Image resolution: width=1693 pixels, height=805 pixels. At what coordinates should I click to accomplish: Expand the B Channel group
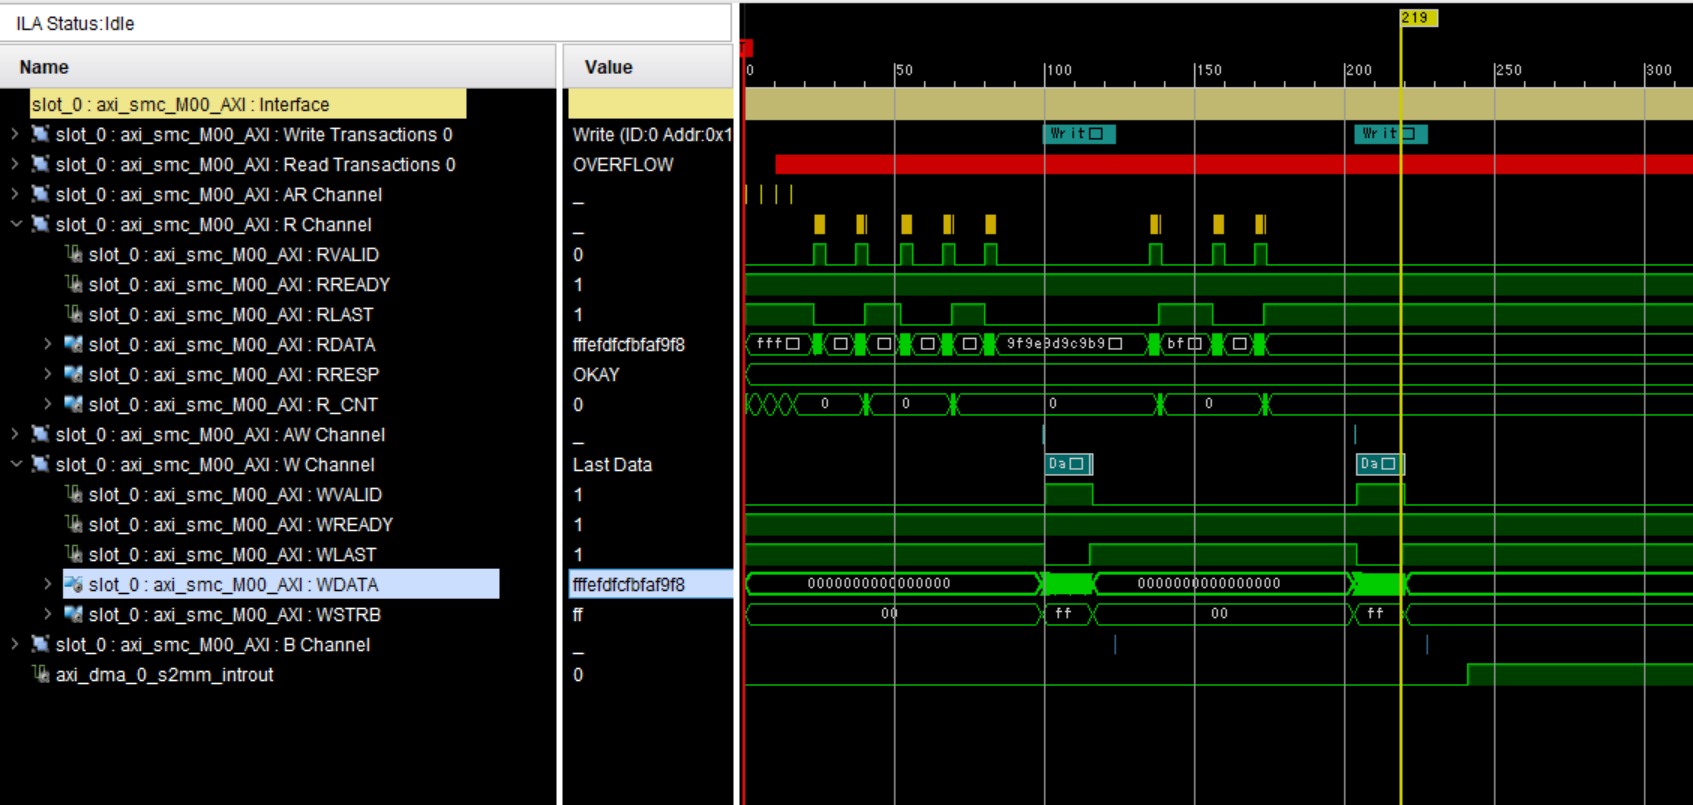(x=14, y=644)
